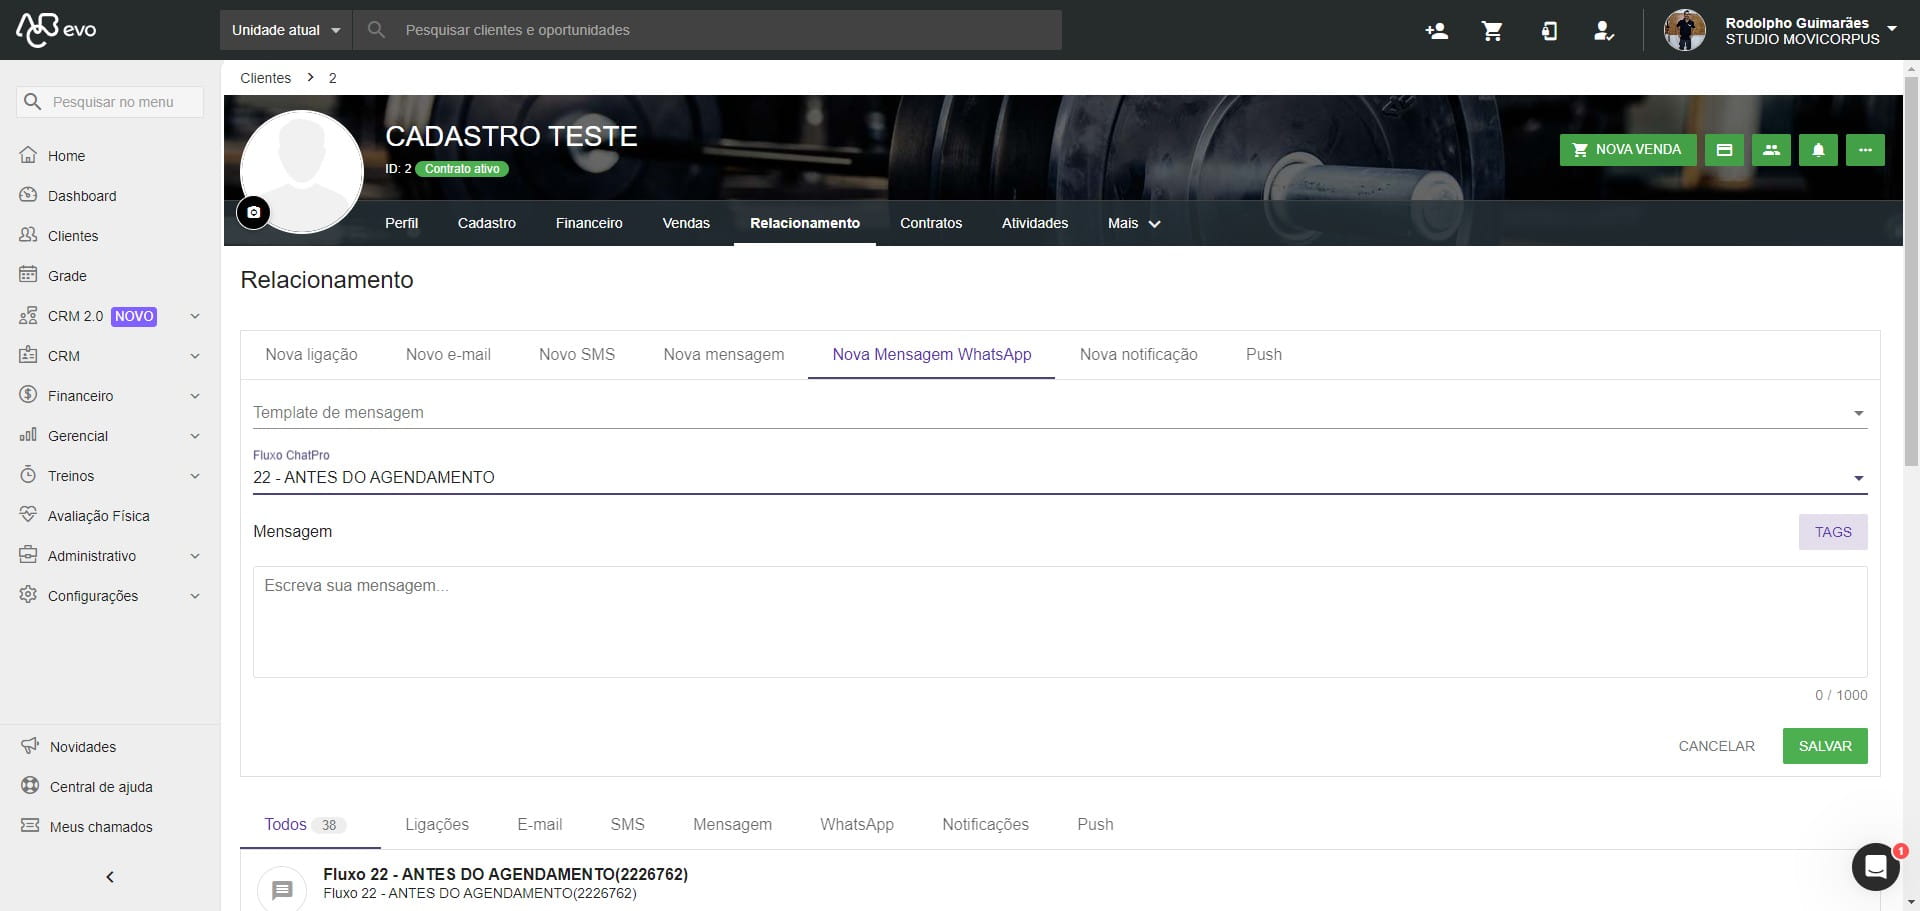Screen dimensions: 1920x911
Task: Select the Nova ligação tab
Action: click(311, 355)
